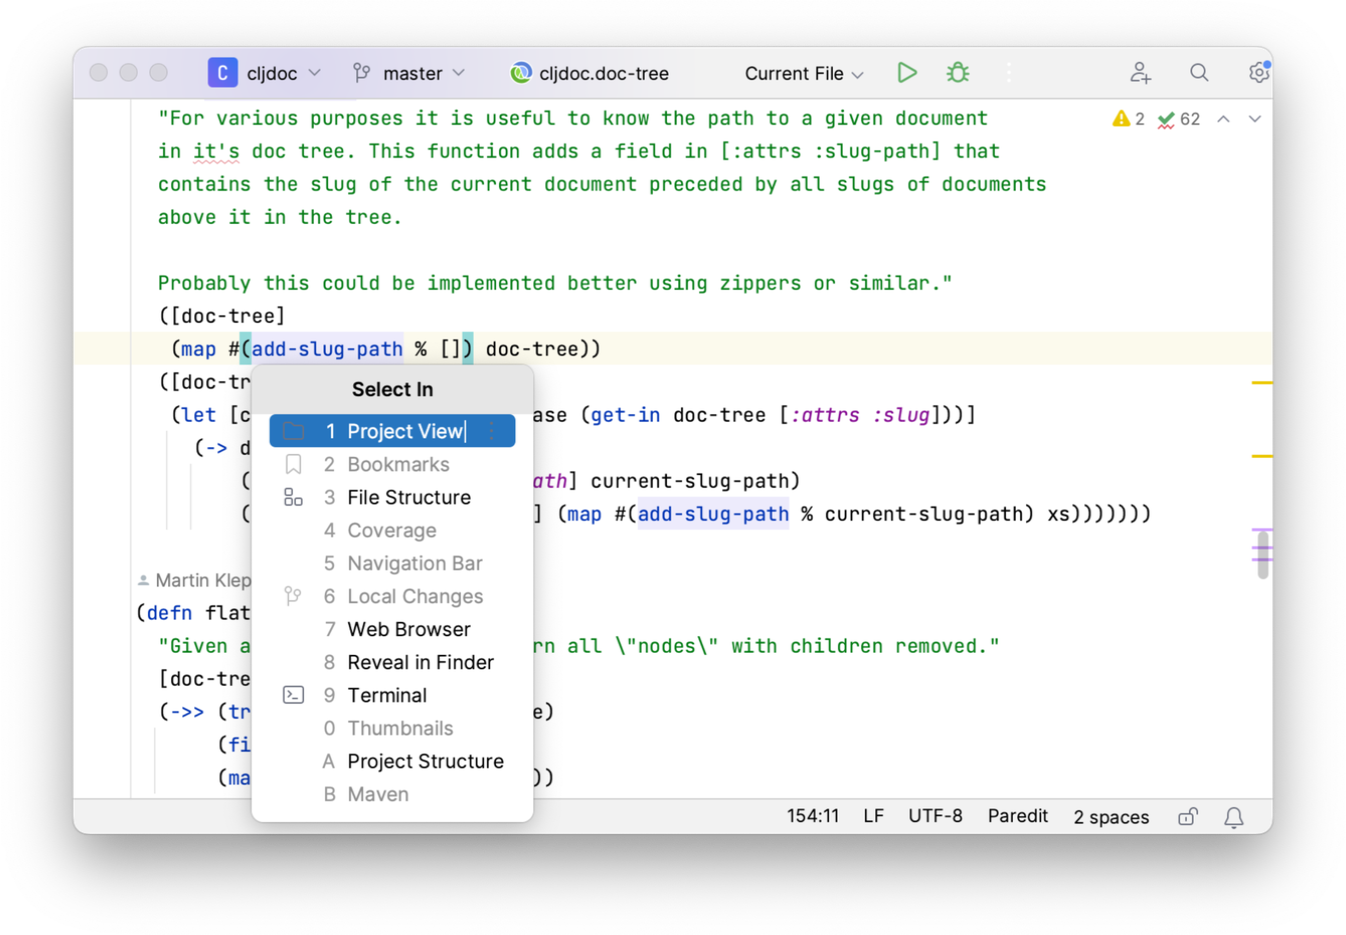Image resolution: width=1346 pixels, height=935 pixels.
Task: Click the lower yellow warning stripe marker
Action: coord(1262,456)
